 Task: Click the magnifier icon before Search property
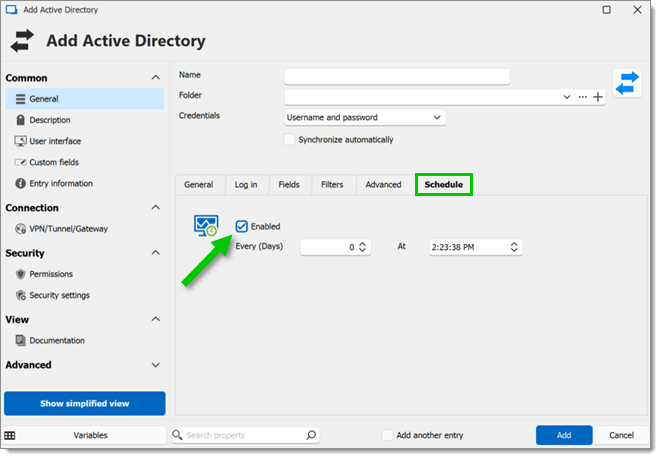177,435
